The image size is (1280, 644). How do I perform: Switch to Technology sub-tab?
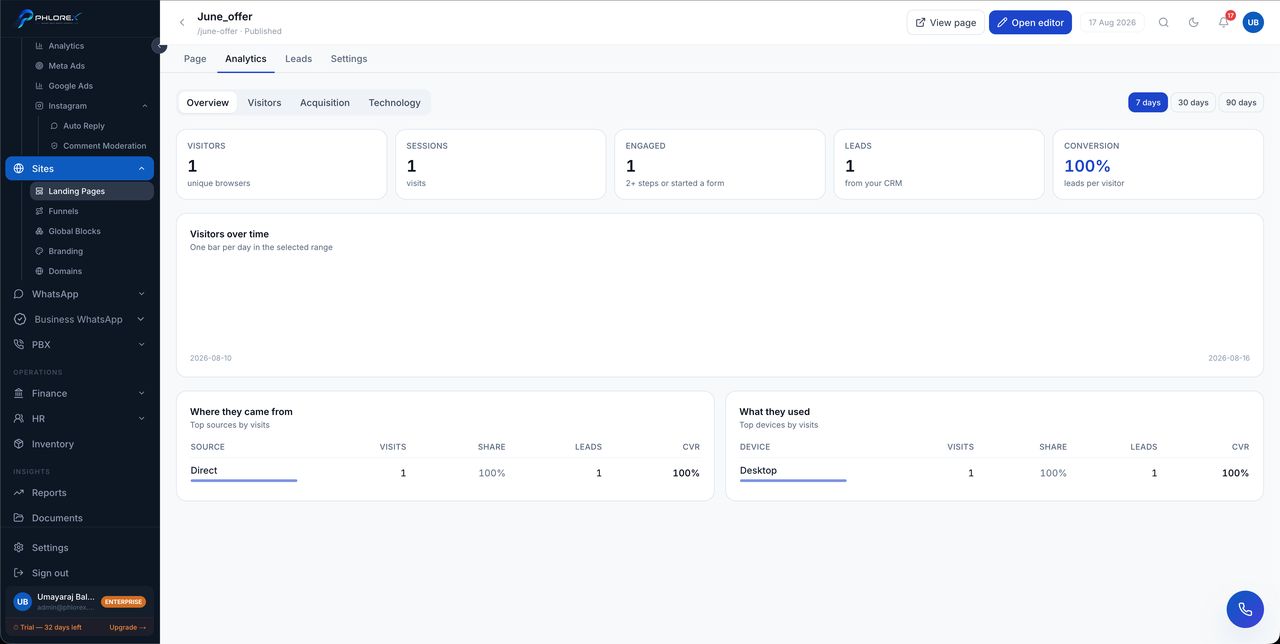pos(394,102)
